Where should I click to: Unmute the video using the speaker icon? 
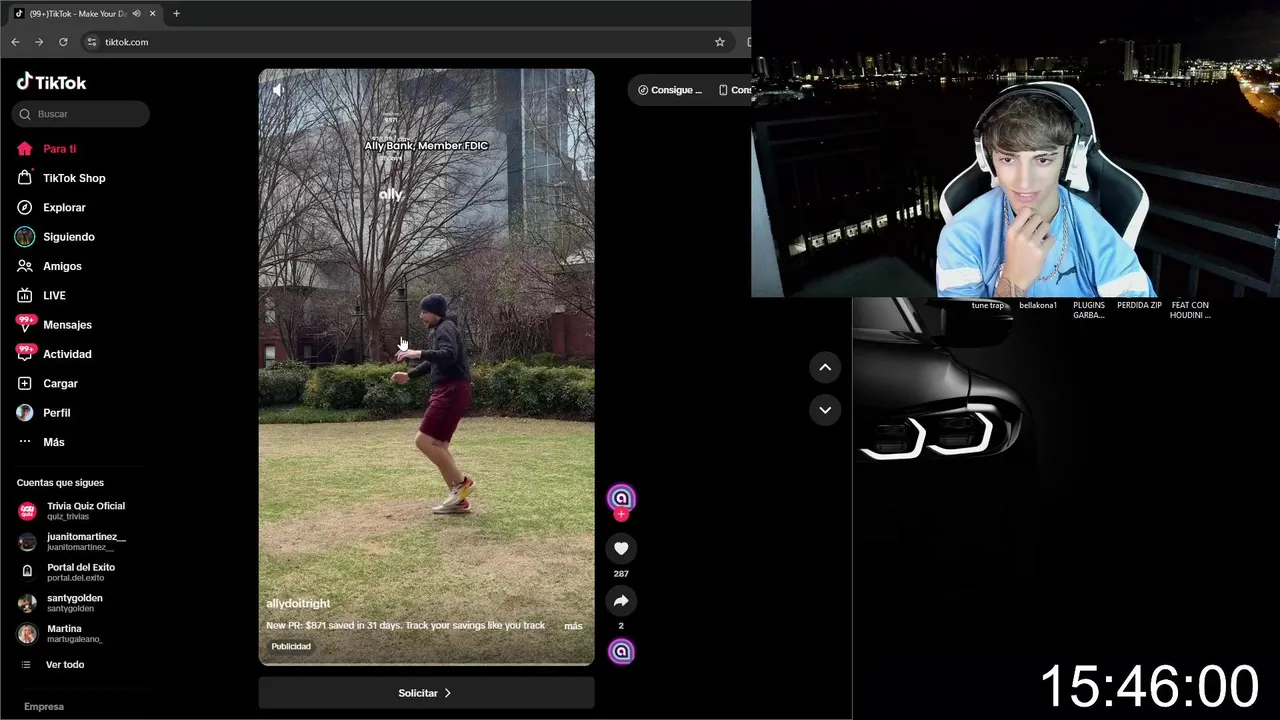(279, 90)
